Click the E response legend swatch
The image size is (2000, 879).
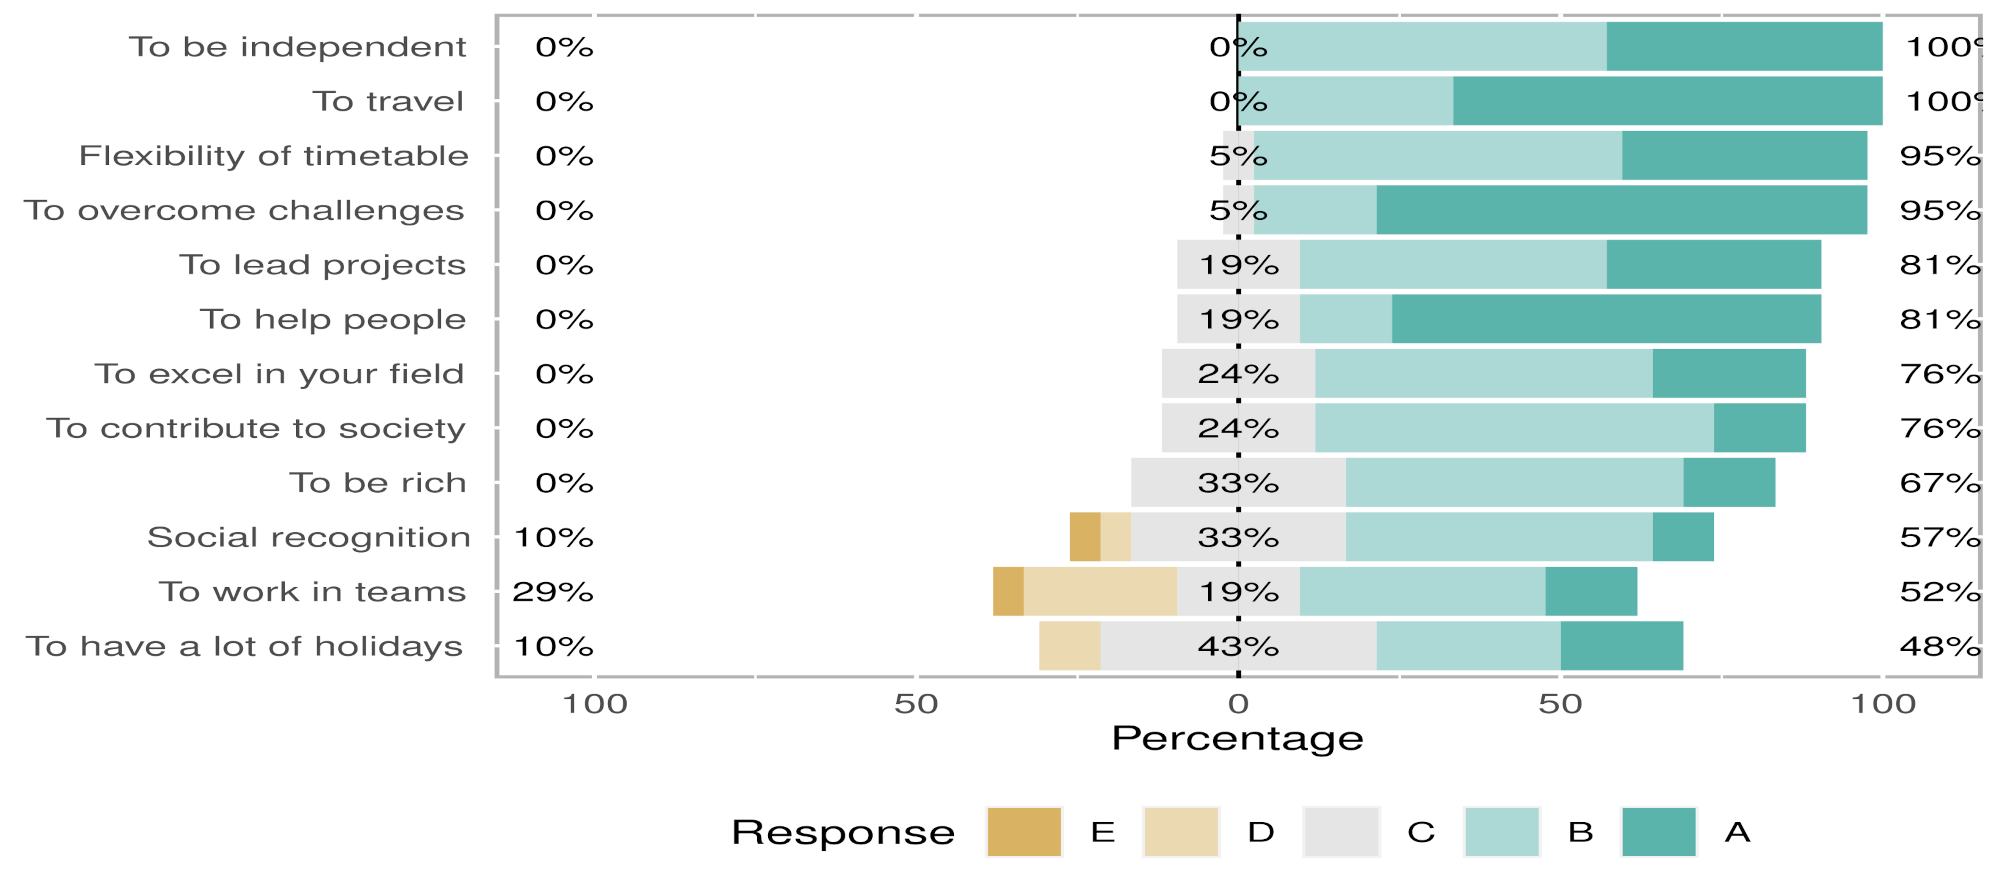(1023, 832)
